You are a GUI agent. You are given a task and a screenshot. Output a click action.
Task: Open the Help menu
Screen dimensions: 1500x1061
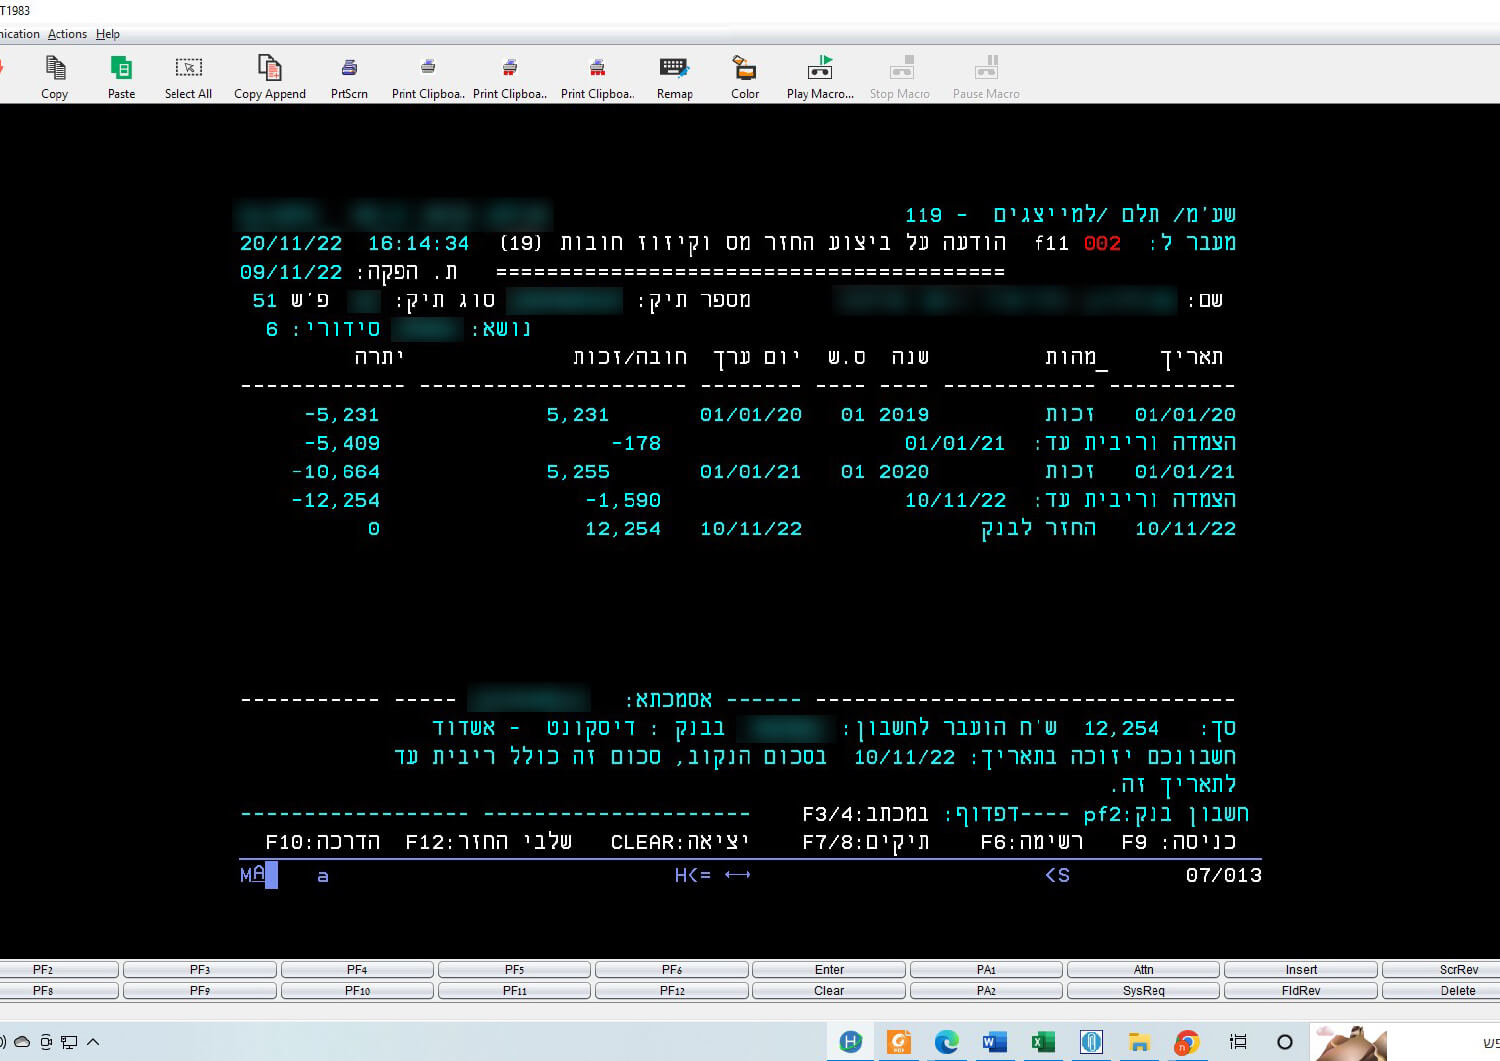coord(108,34)
